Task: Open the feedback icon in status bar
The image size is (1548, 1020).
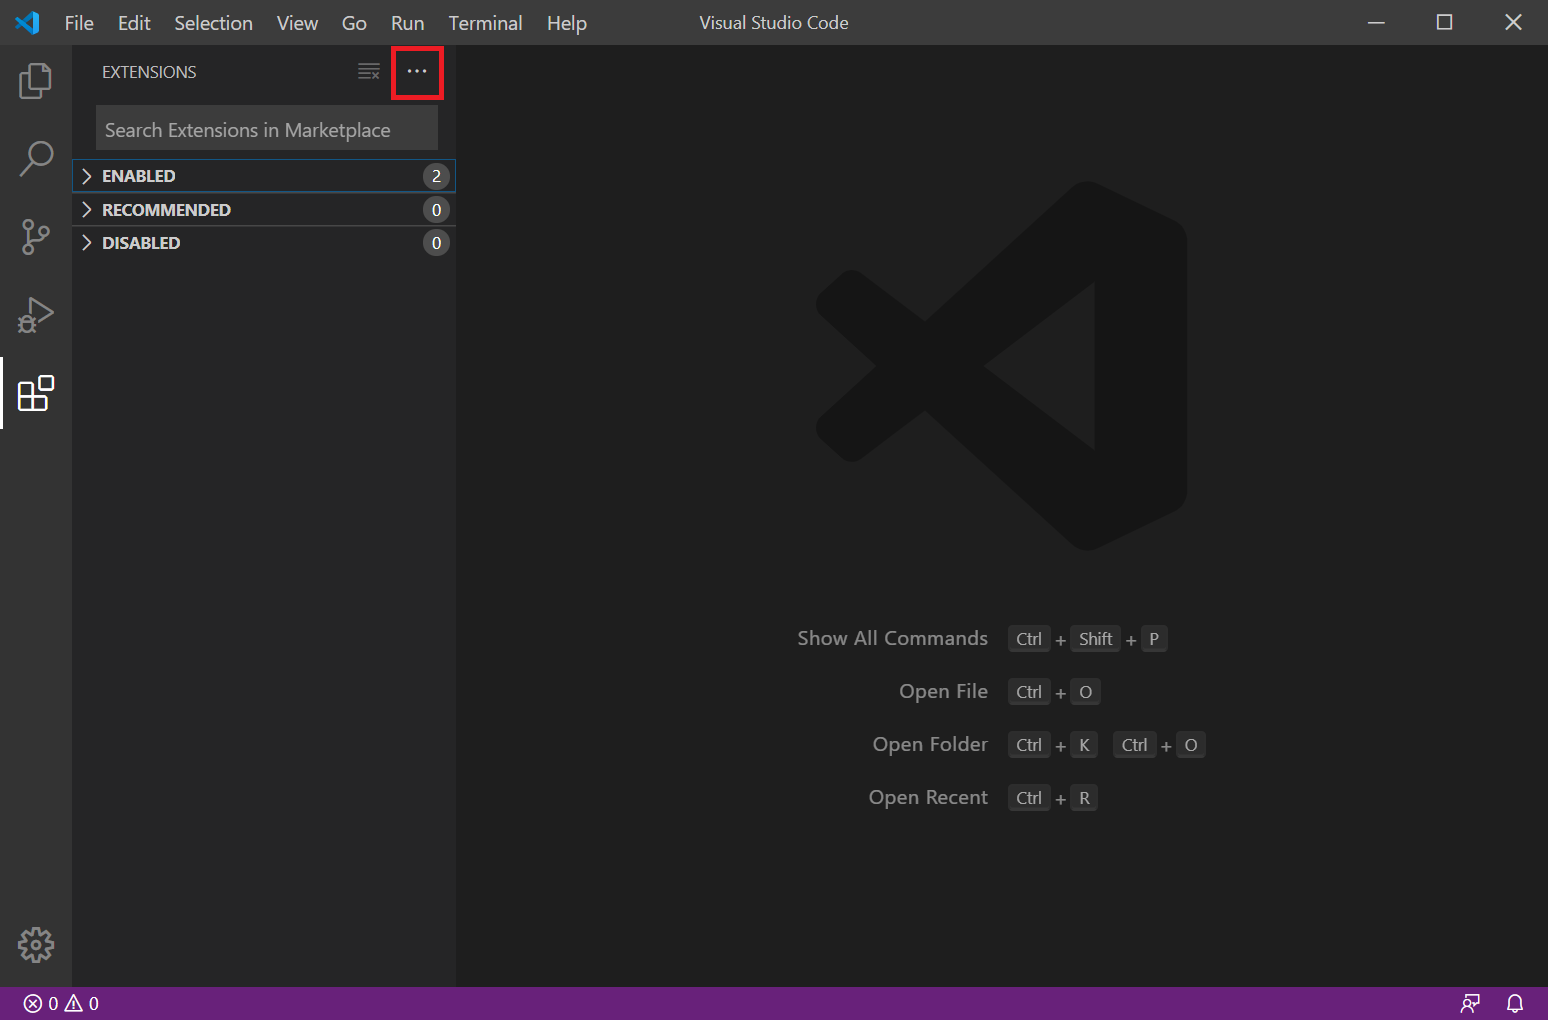Action: 1470,1003
